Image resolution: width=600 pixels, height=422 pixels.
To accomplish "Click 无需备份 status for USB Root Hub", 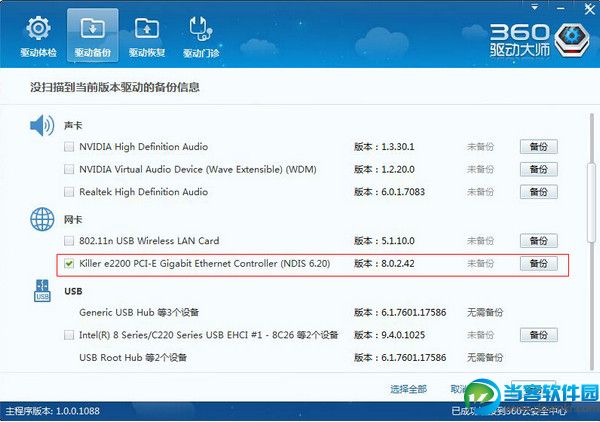I will coord(485,357).
